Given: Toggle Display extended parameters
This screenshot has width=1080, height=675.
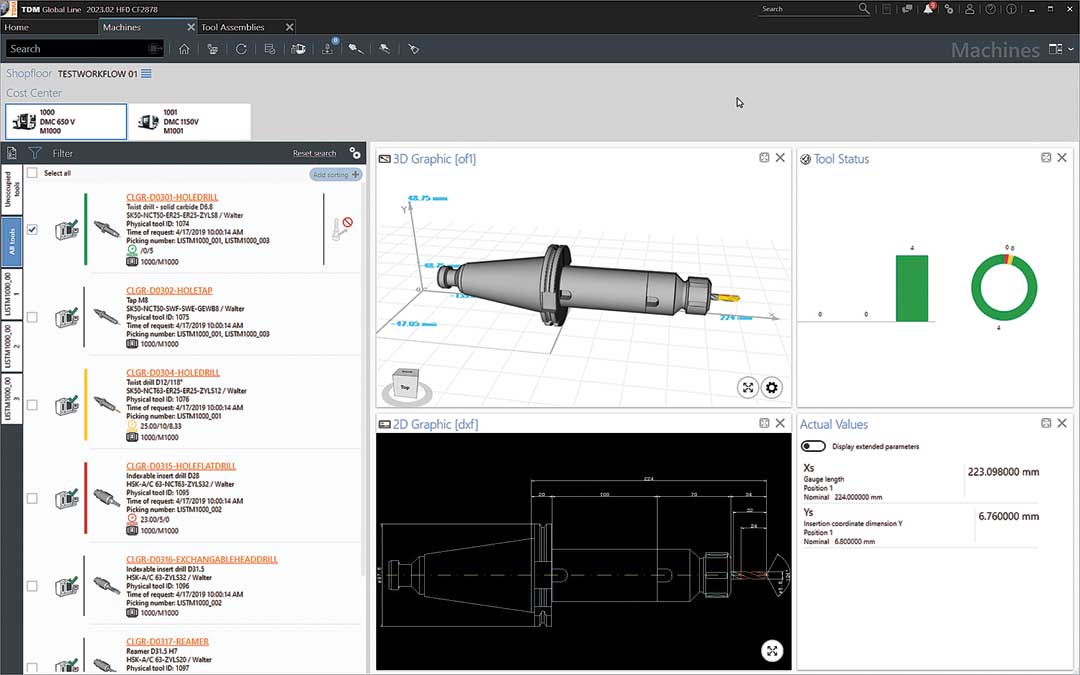Looking at the screenshot, I should (813, 446).
